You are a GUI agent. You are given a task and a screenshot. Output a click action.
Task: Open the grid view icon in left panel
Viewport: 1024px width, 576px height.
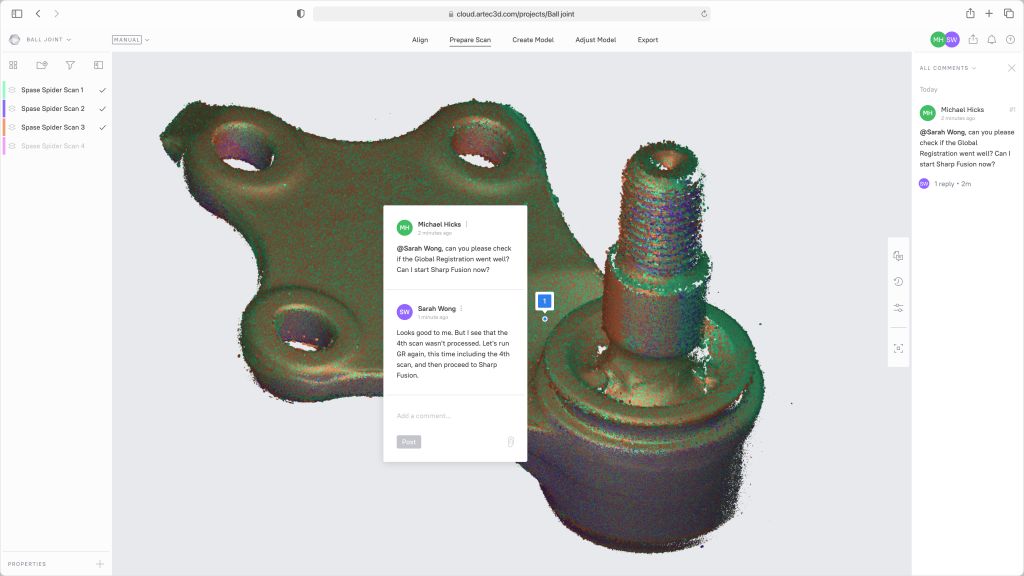(13, 65)
